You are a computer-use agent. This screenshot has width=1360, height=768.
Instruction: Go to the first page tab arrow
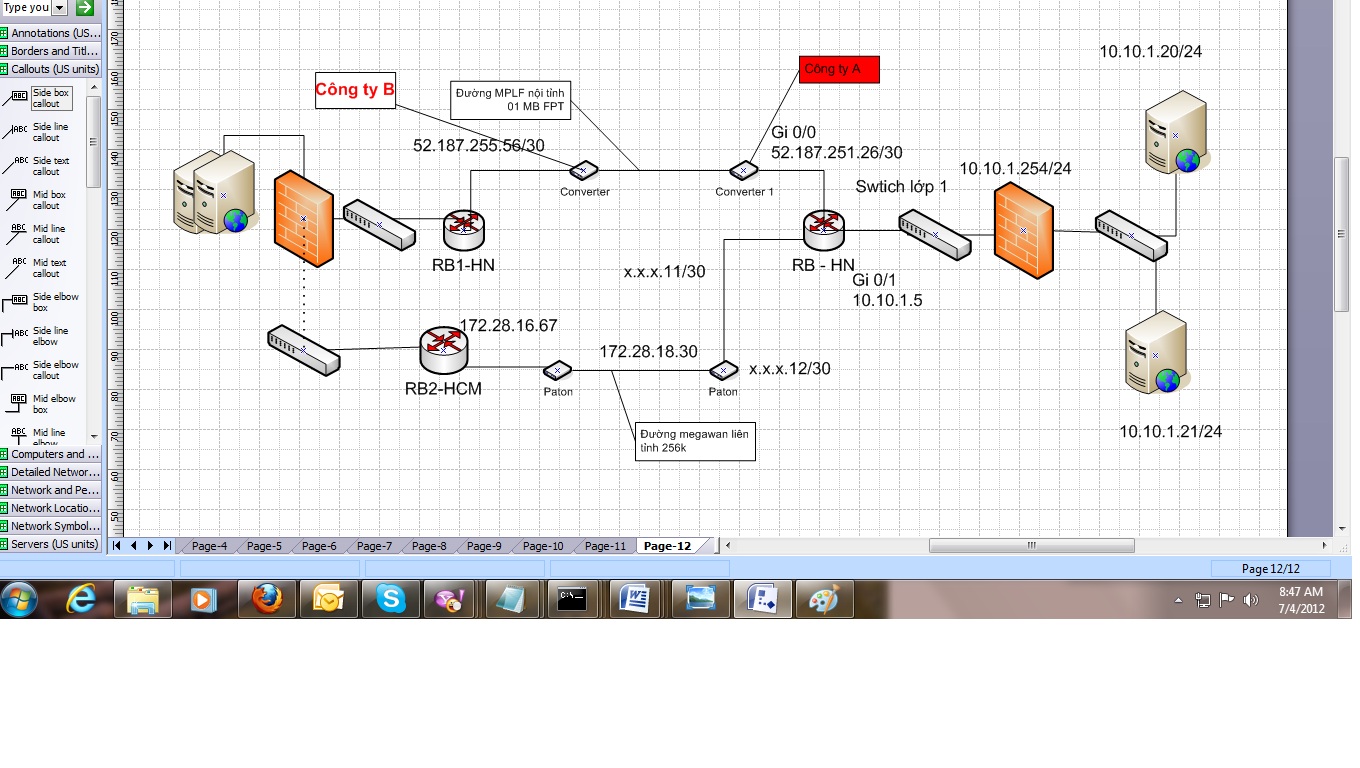point(118,546)
